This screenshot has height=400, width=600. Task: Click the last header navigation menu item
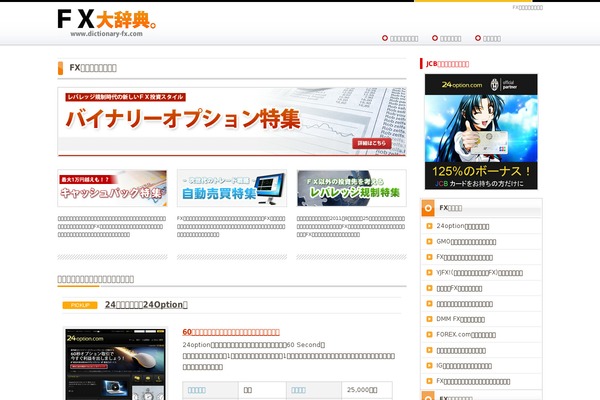point(488,38)
